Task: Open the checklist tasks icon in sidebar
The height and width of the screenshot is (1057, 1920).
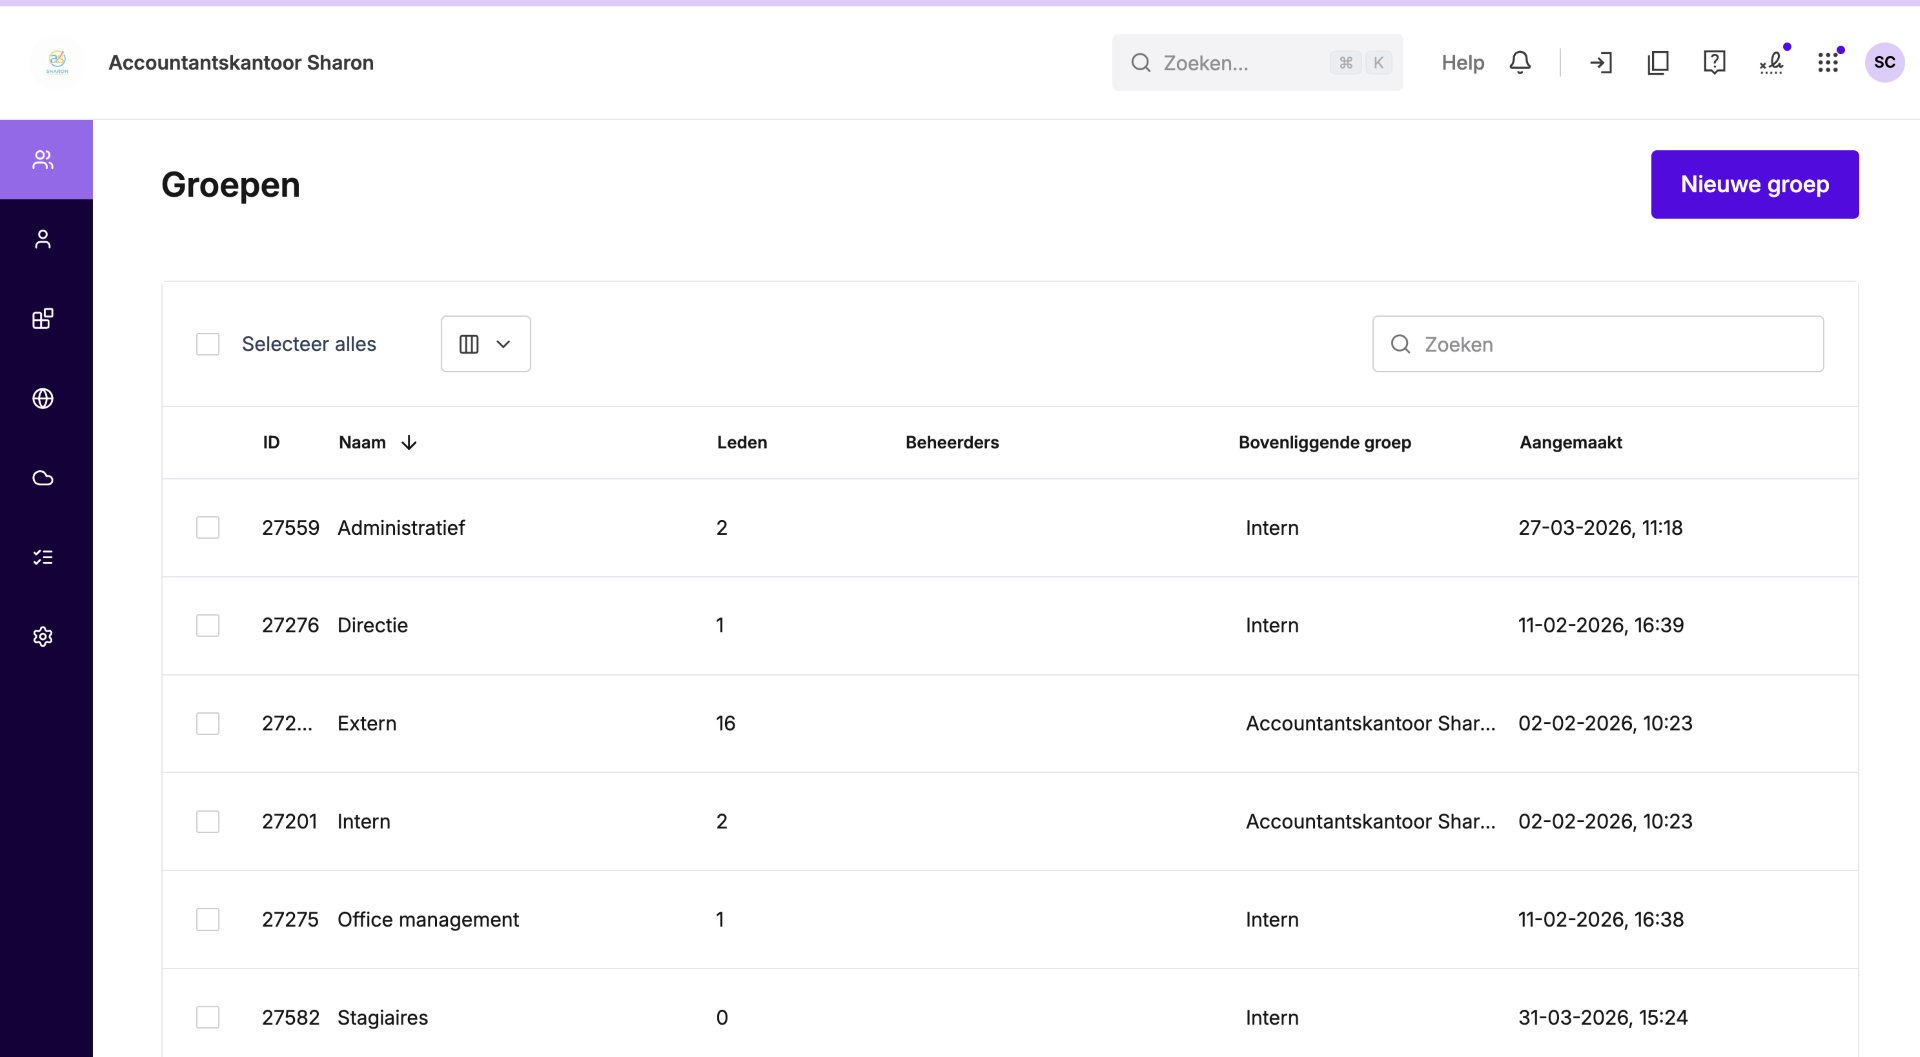Action: pos(43,557)
